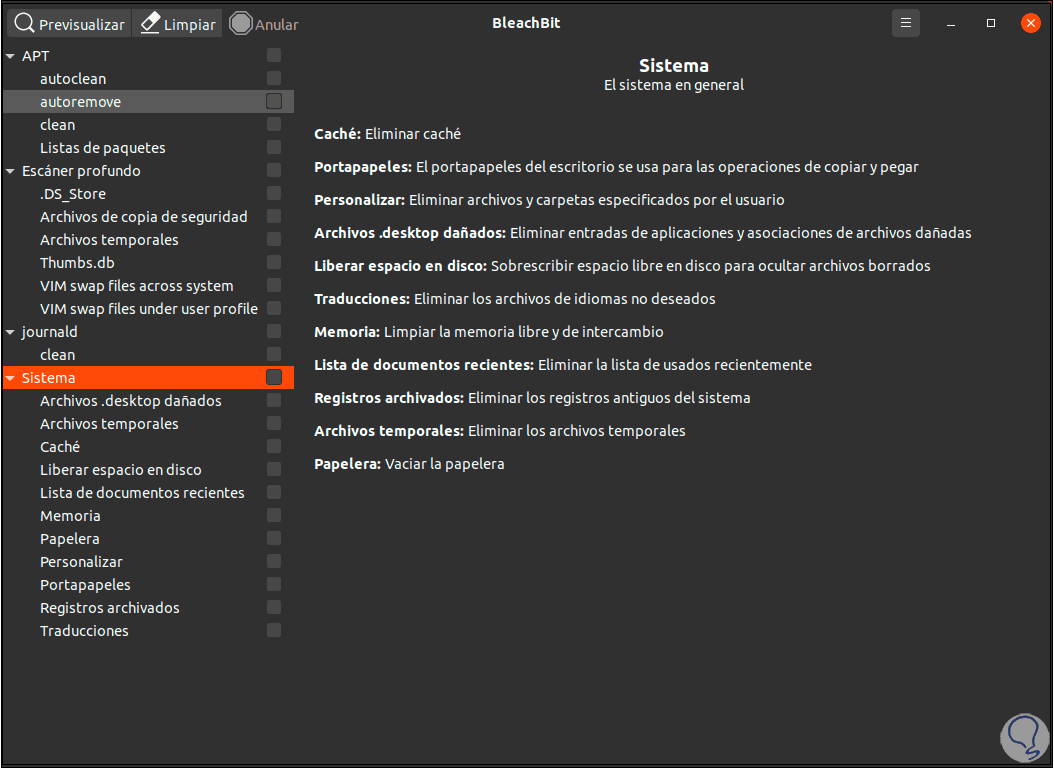Click the 'Papelera: Vaciar la papelera' description
The image size is (1054, 768).
(409, 464)
